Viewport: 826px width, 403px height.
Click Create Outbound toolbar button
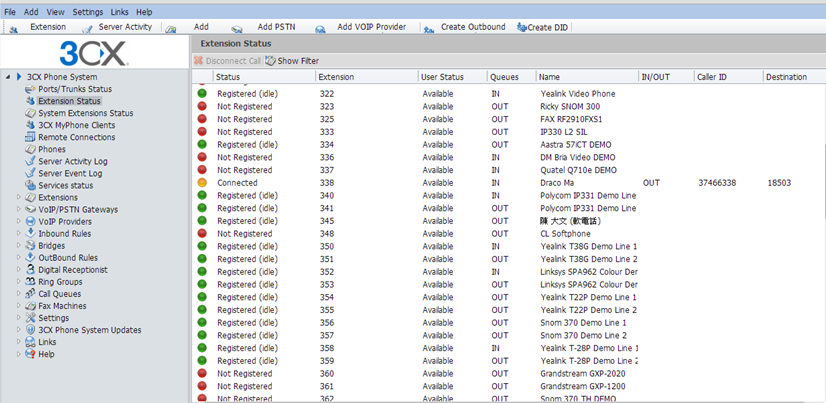pyautogui.click(x=465, y=27)
